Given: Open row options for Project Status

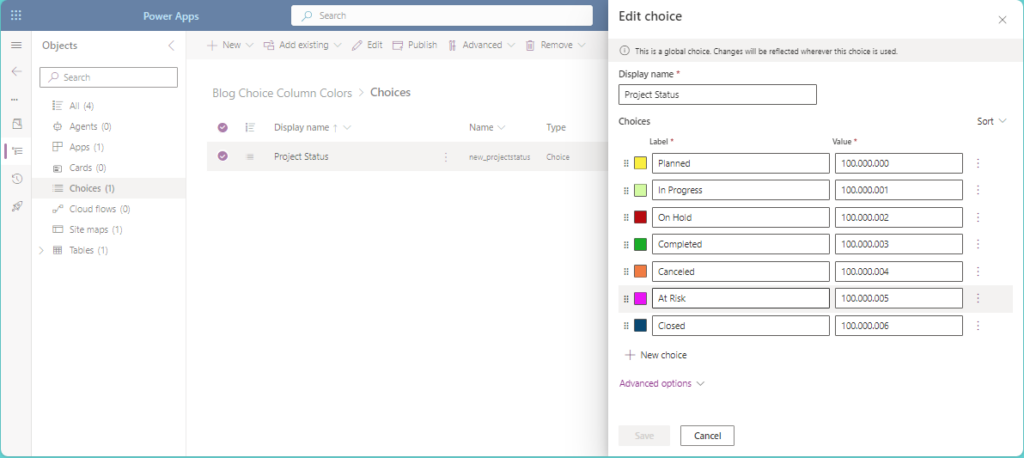Looking at the screenshot, I should pos(446,157).
